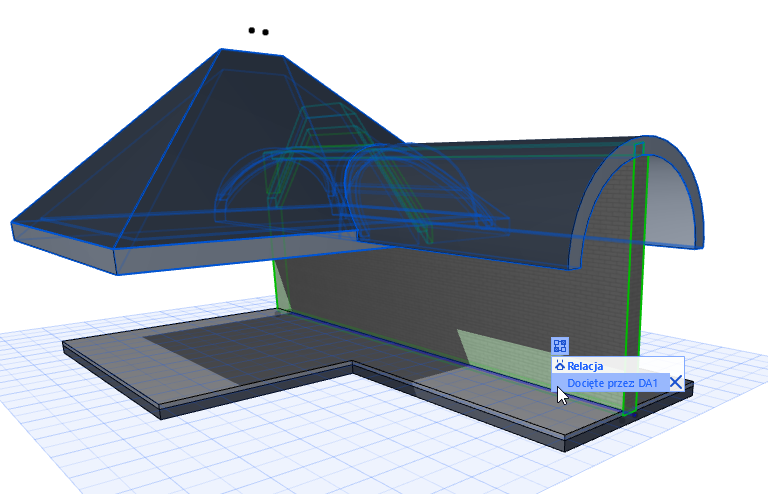This screenshot has width=768, height=494.
Task: Click the trim connections icon above the Relacja popup
Action: tap(560, 346)
